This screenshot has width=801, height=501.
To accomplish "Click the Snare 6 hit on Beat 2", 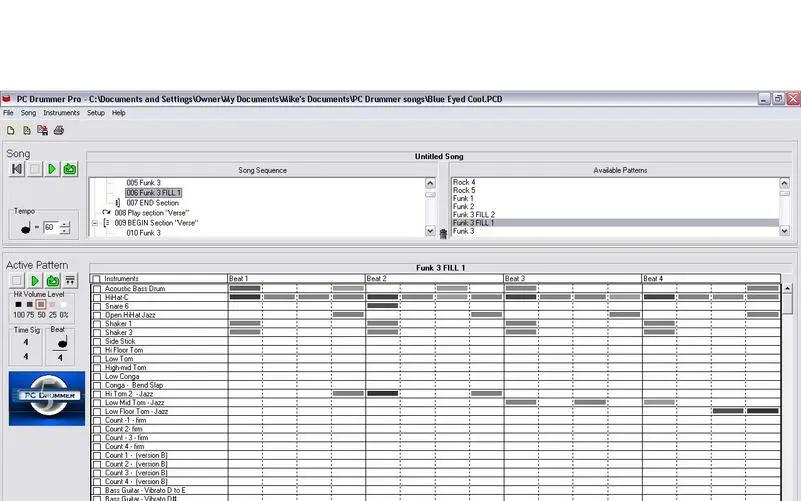I will pos(383,306).
